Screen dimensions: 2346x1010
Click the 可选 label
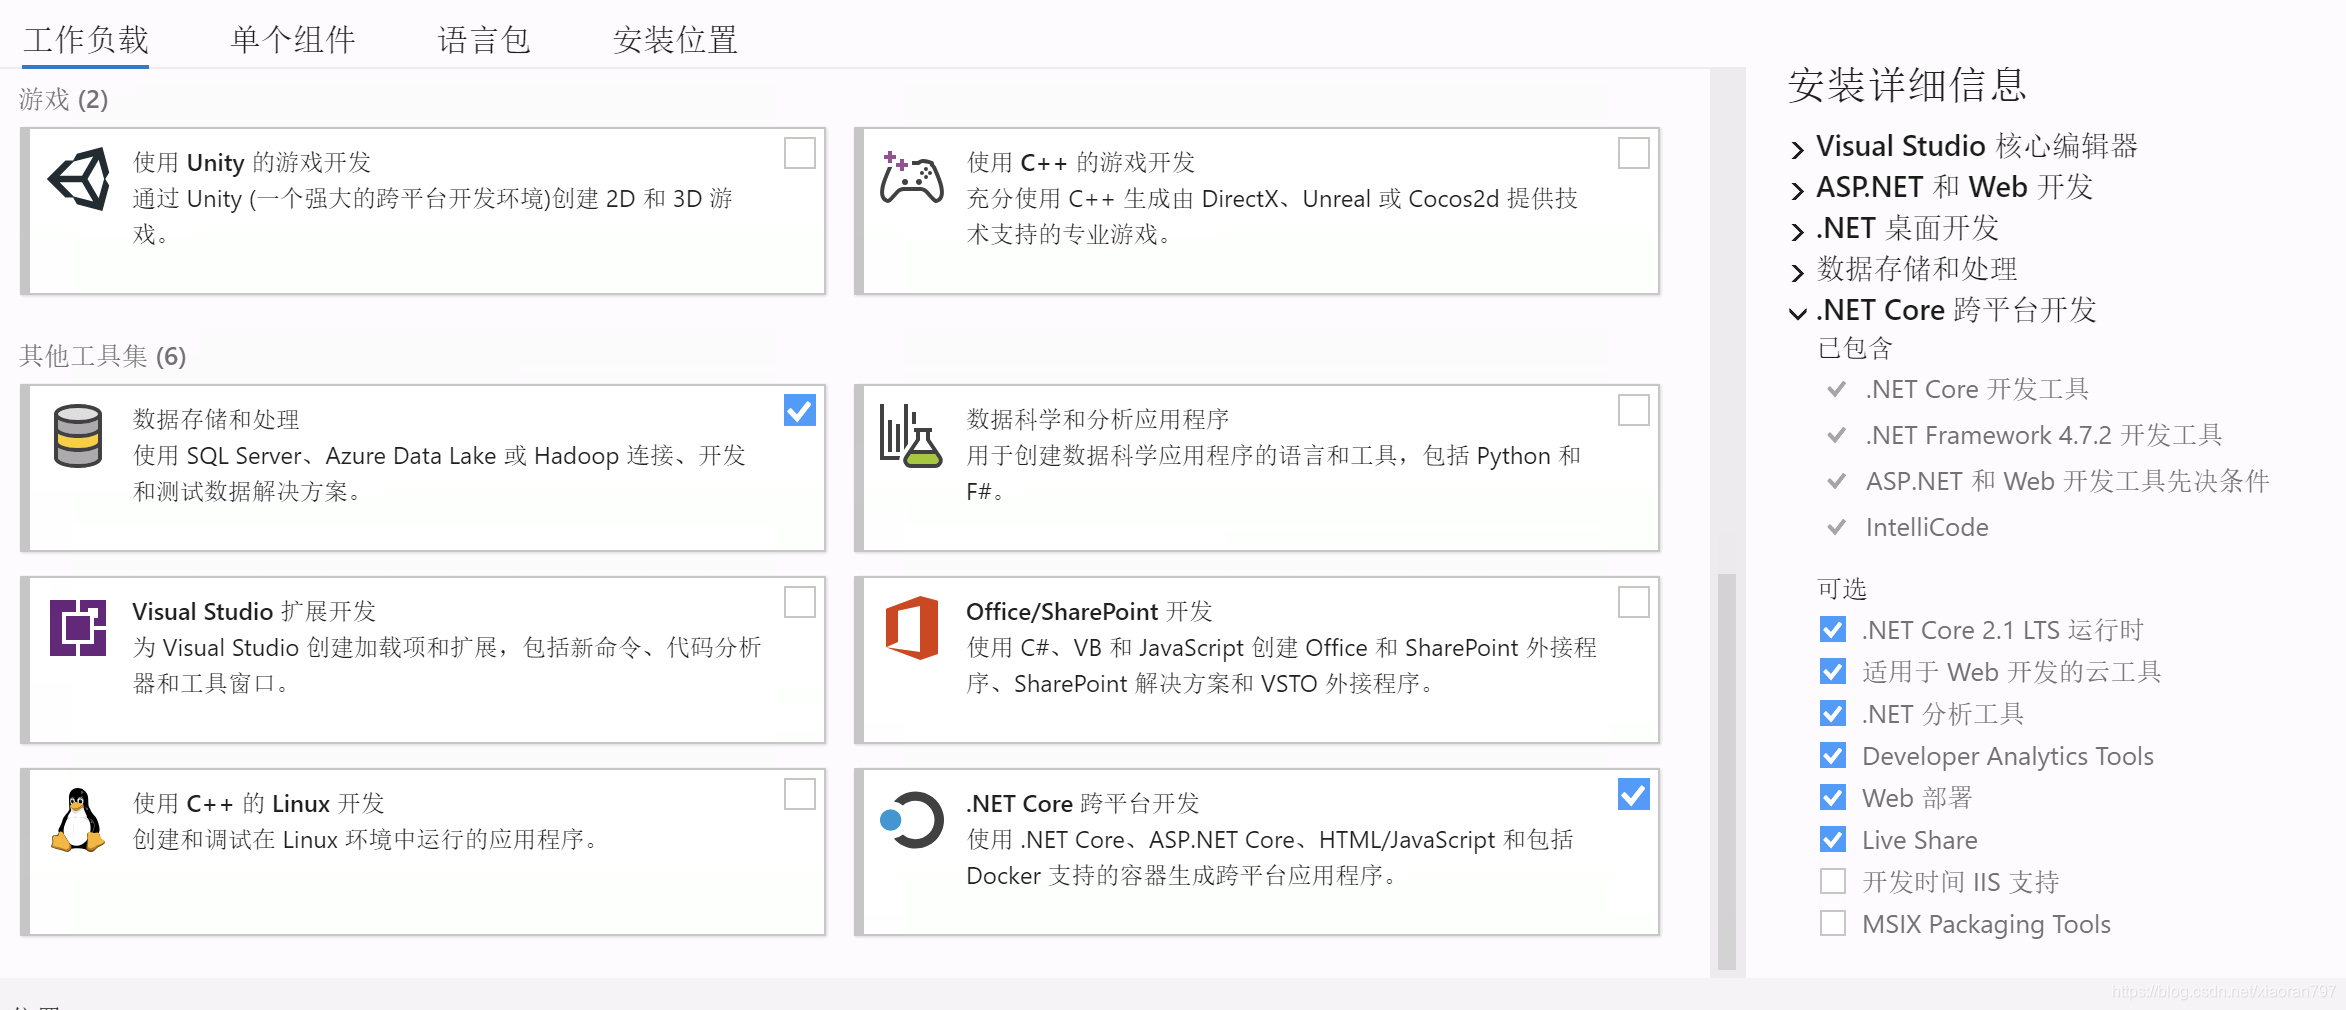coord(1842,588)
